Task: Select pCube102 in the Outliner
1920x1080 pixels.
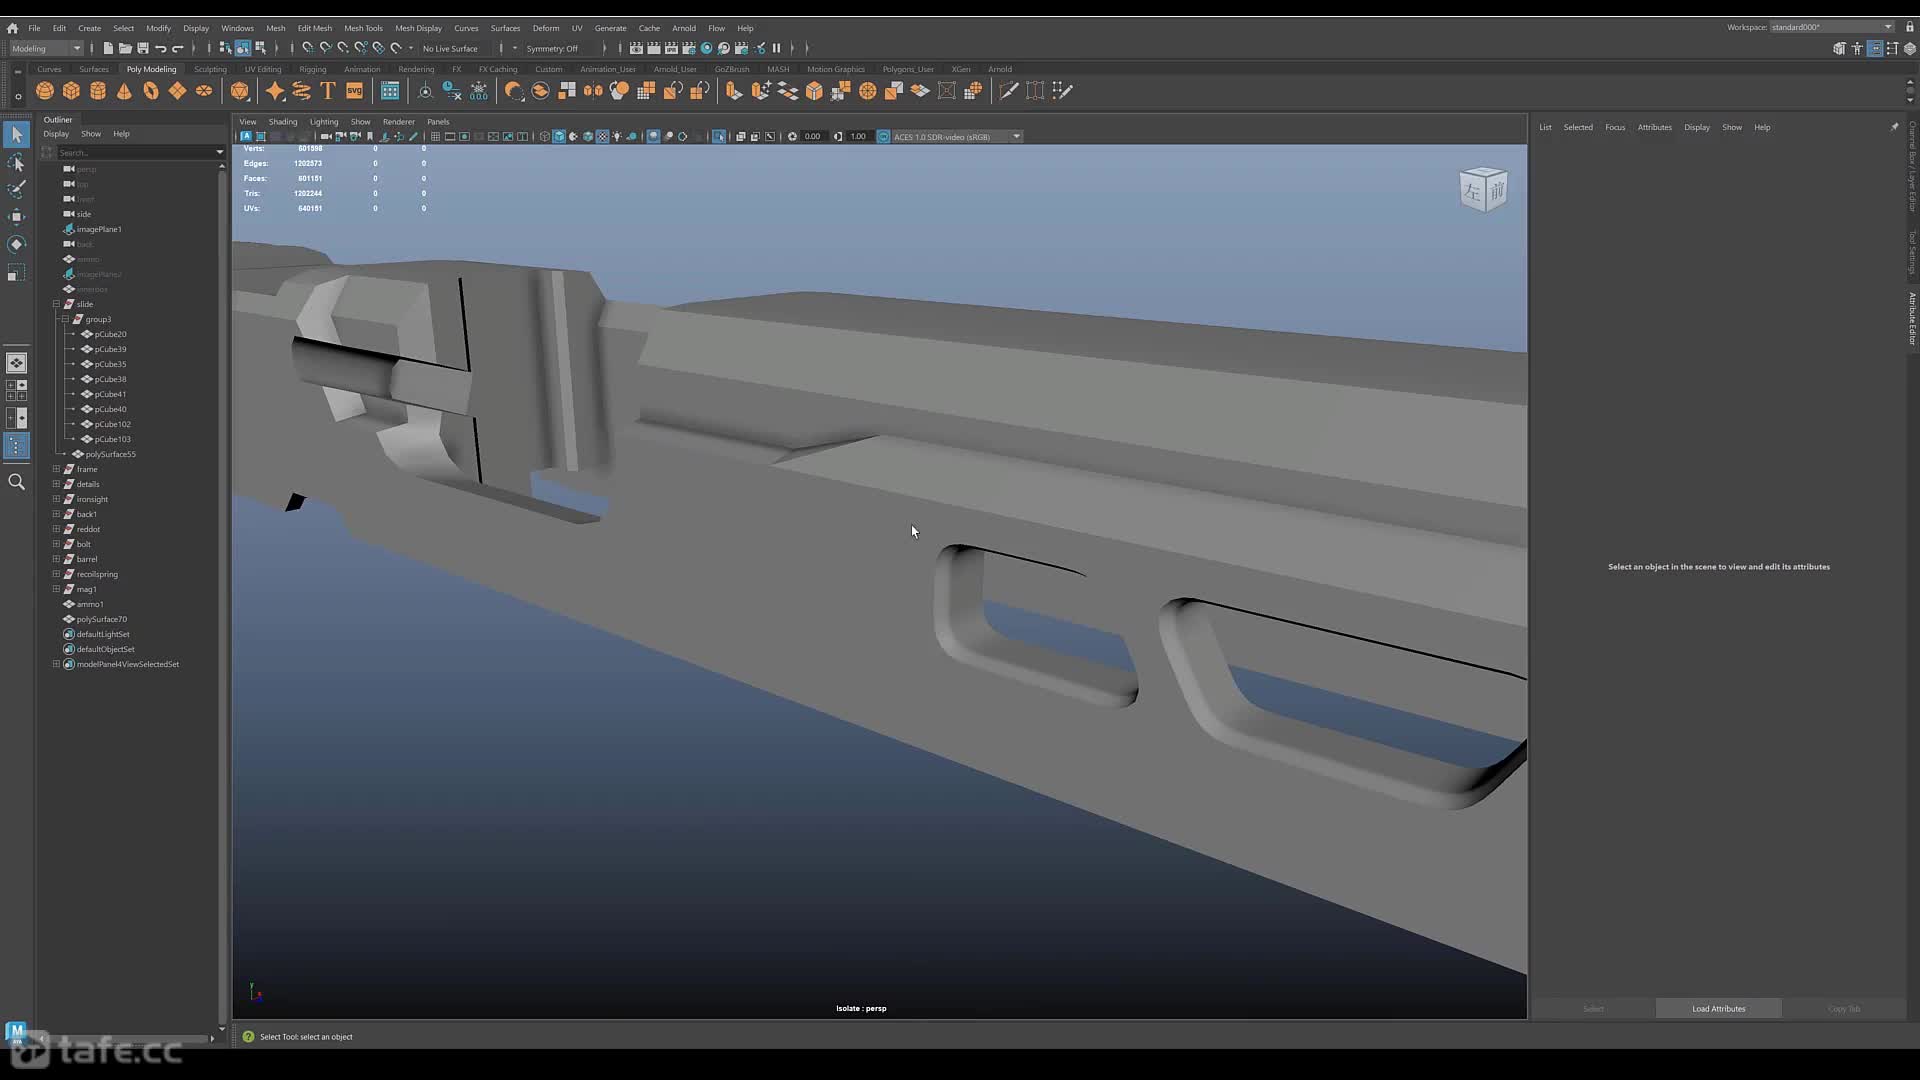Action: [112, 424]
